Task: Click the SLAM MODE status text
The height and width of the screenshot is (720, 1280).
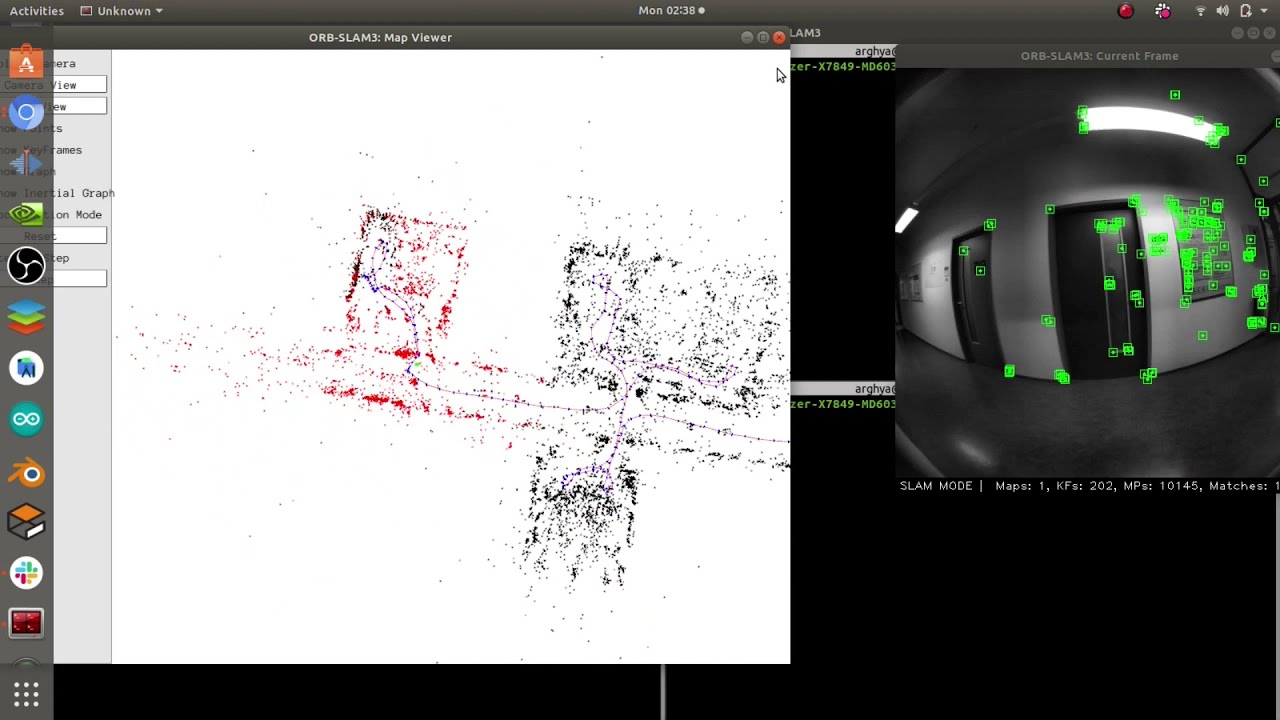Action: pyautogui.click(x=936, y=486)
